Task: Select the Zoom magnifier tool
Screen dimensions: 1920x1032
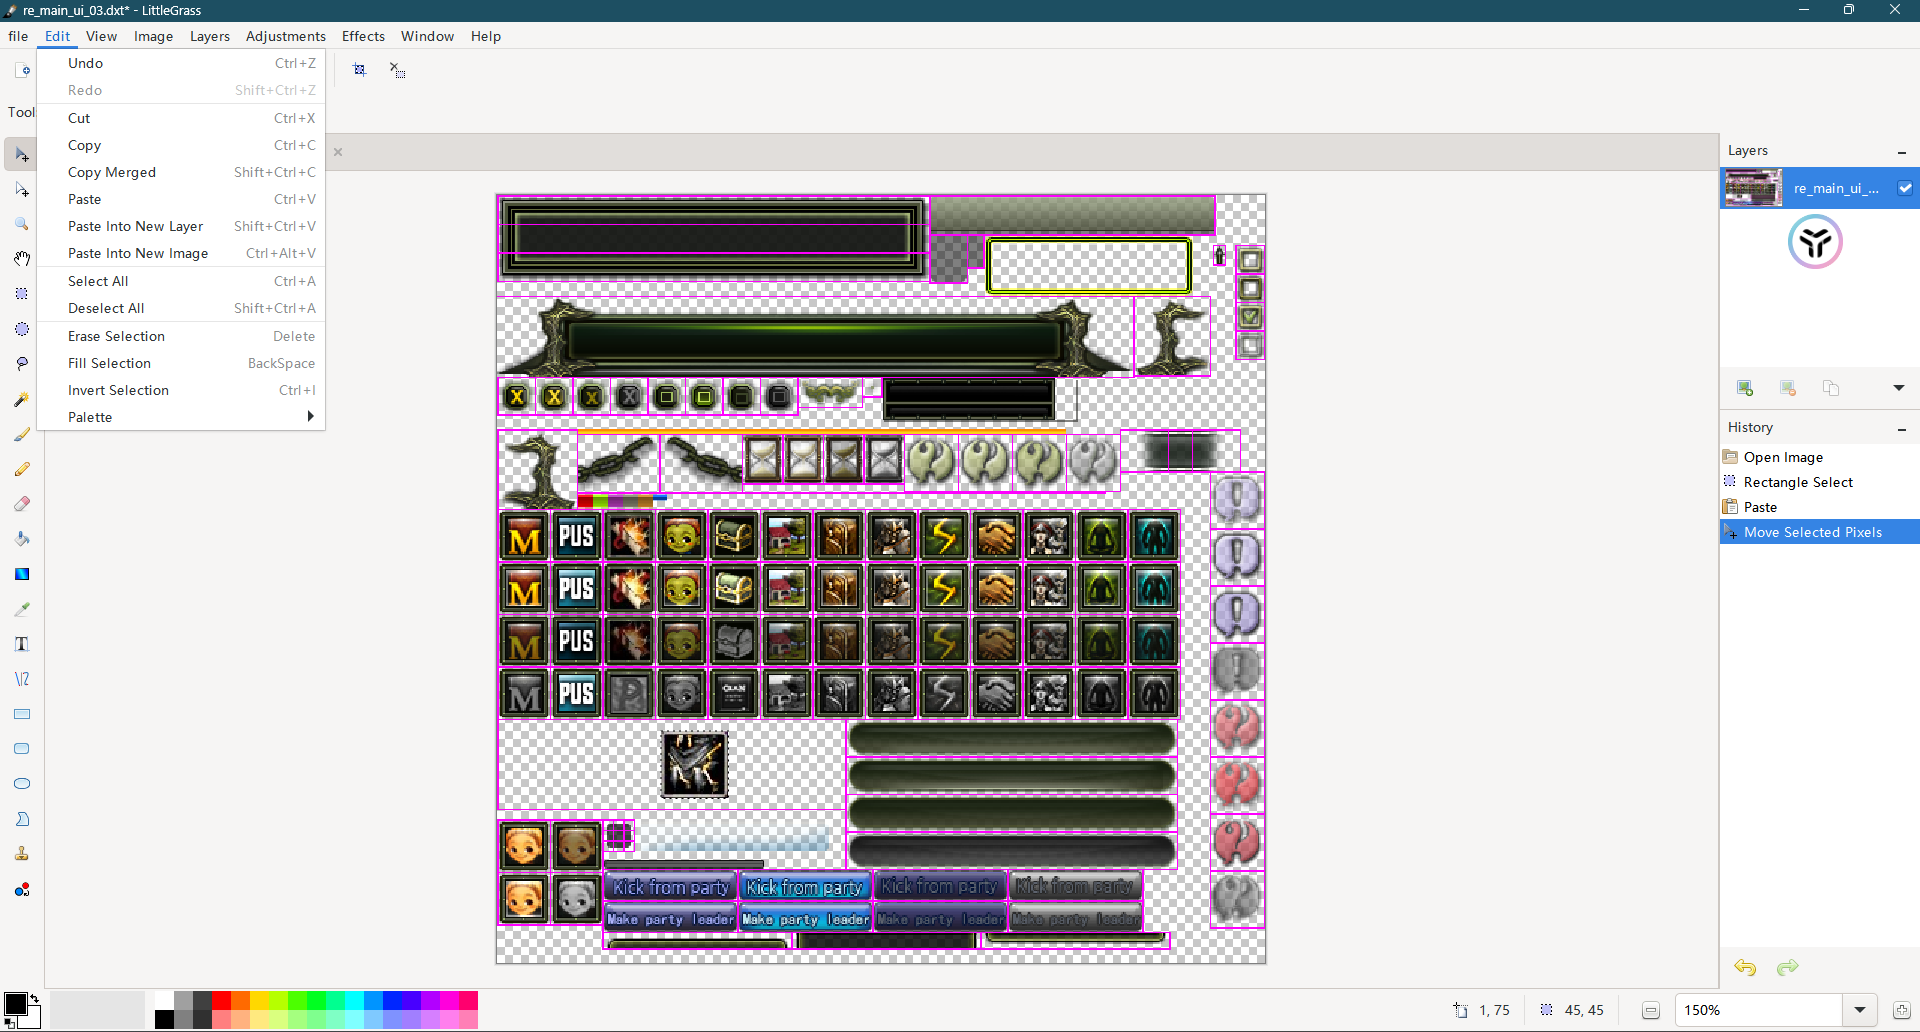Action: [22, 224]
